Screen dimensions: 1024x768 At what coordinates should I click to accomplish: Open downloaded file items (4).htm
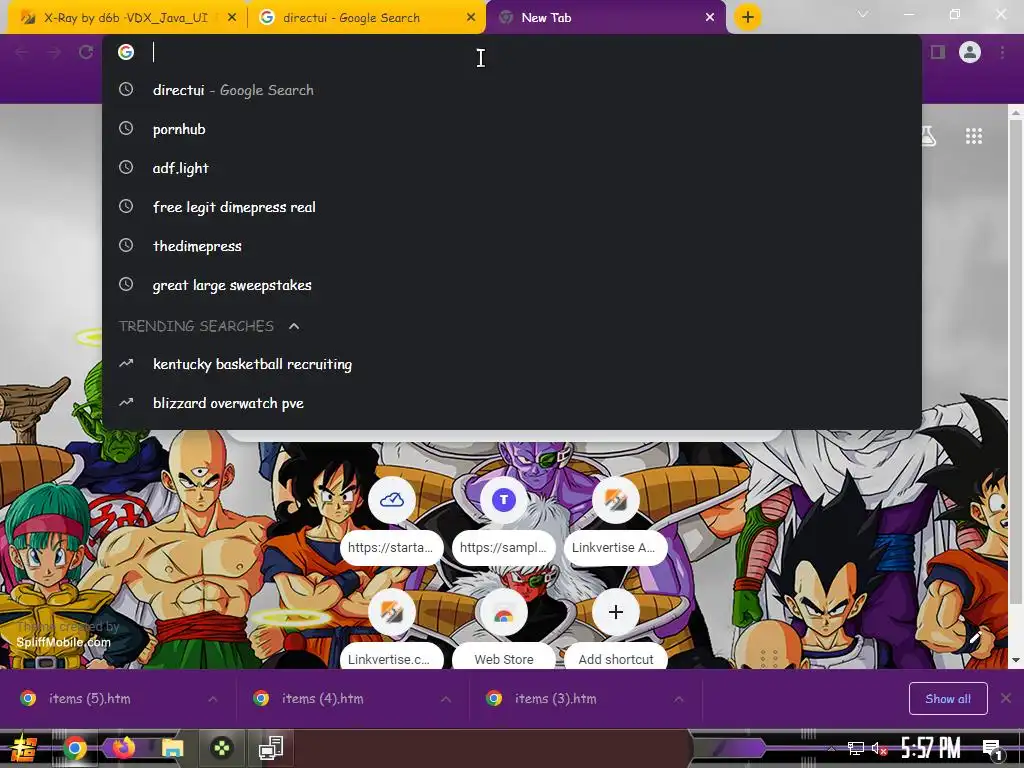click(323, 699)
